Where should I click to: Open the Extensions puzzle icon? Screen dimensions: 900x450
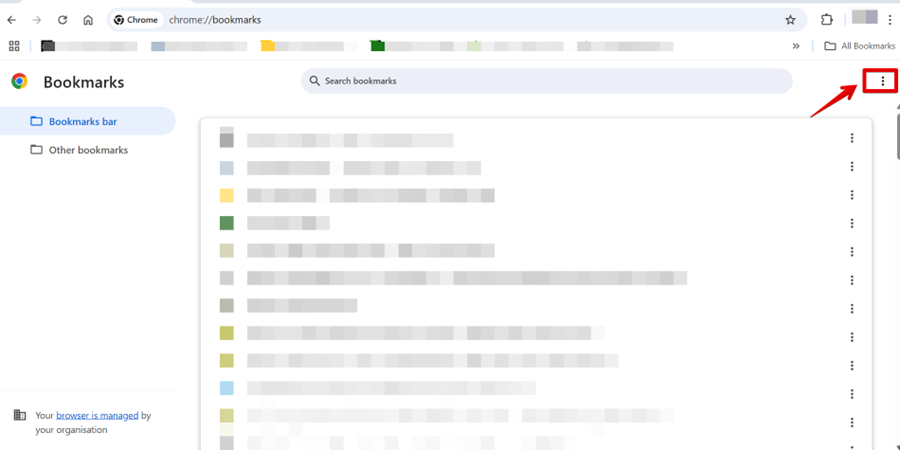click(x=827, y=20)
